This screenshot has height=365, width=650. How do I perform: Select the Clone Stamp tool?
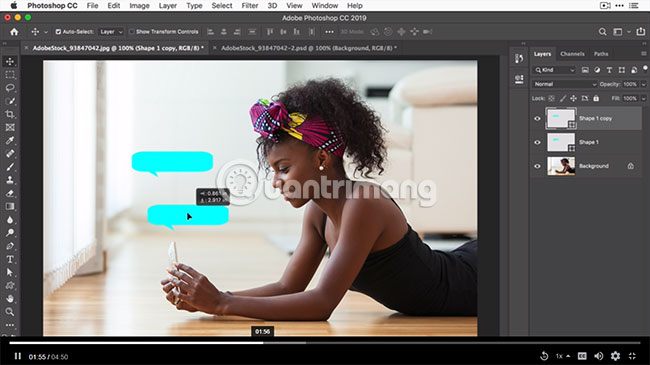point(10,180)
